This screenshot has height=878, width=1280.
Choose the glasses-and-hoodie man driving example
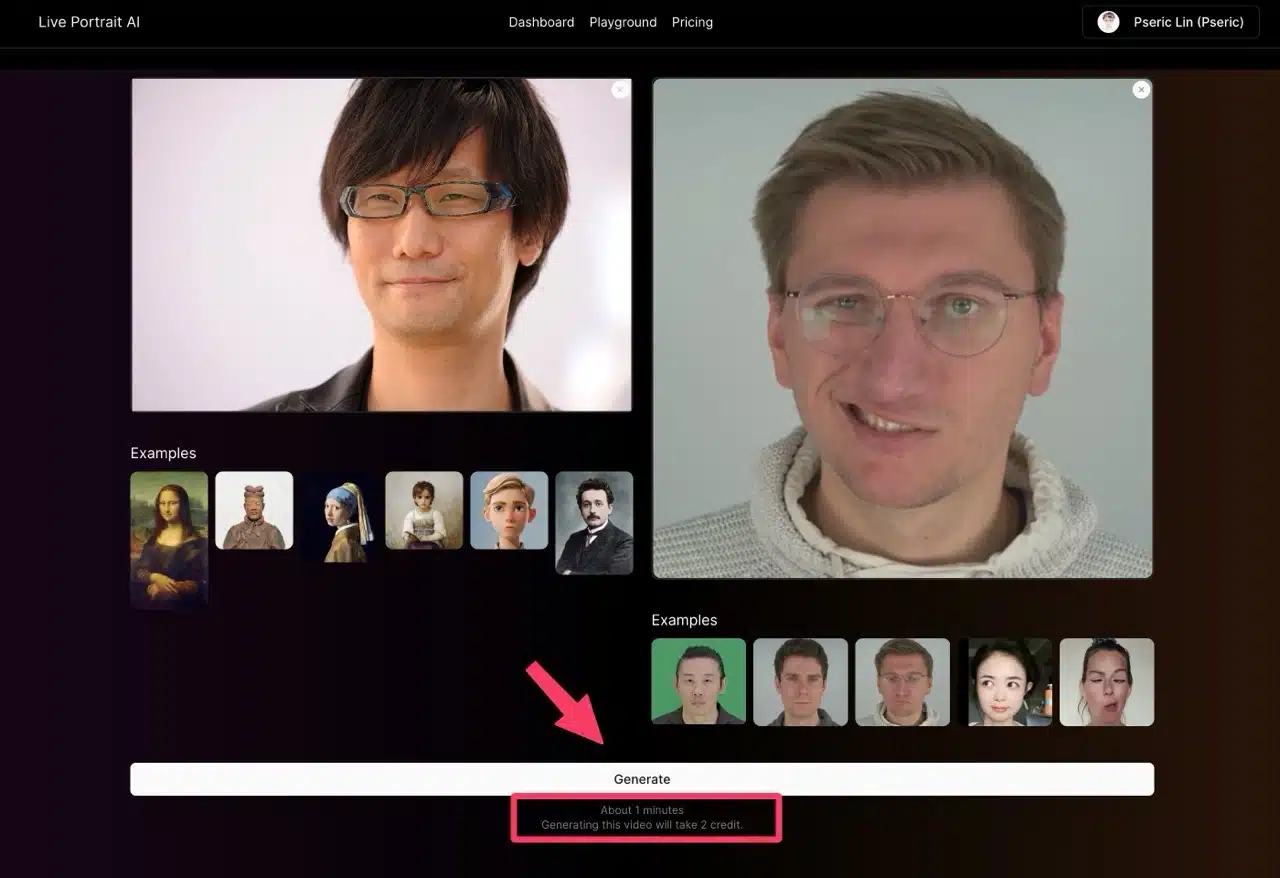tap(902, 682)
